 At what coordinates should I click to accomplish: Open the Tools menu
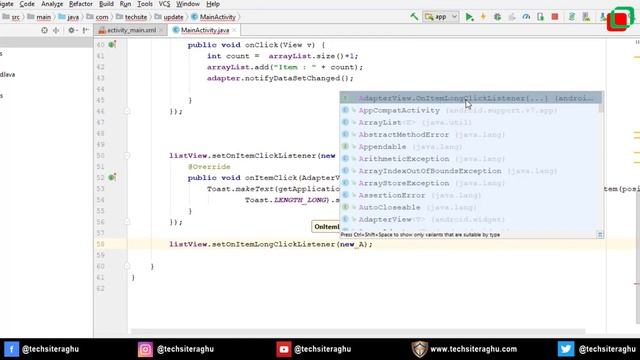(145, 4)
